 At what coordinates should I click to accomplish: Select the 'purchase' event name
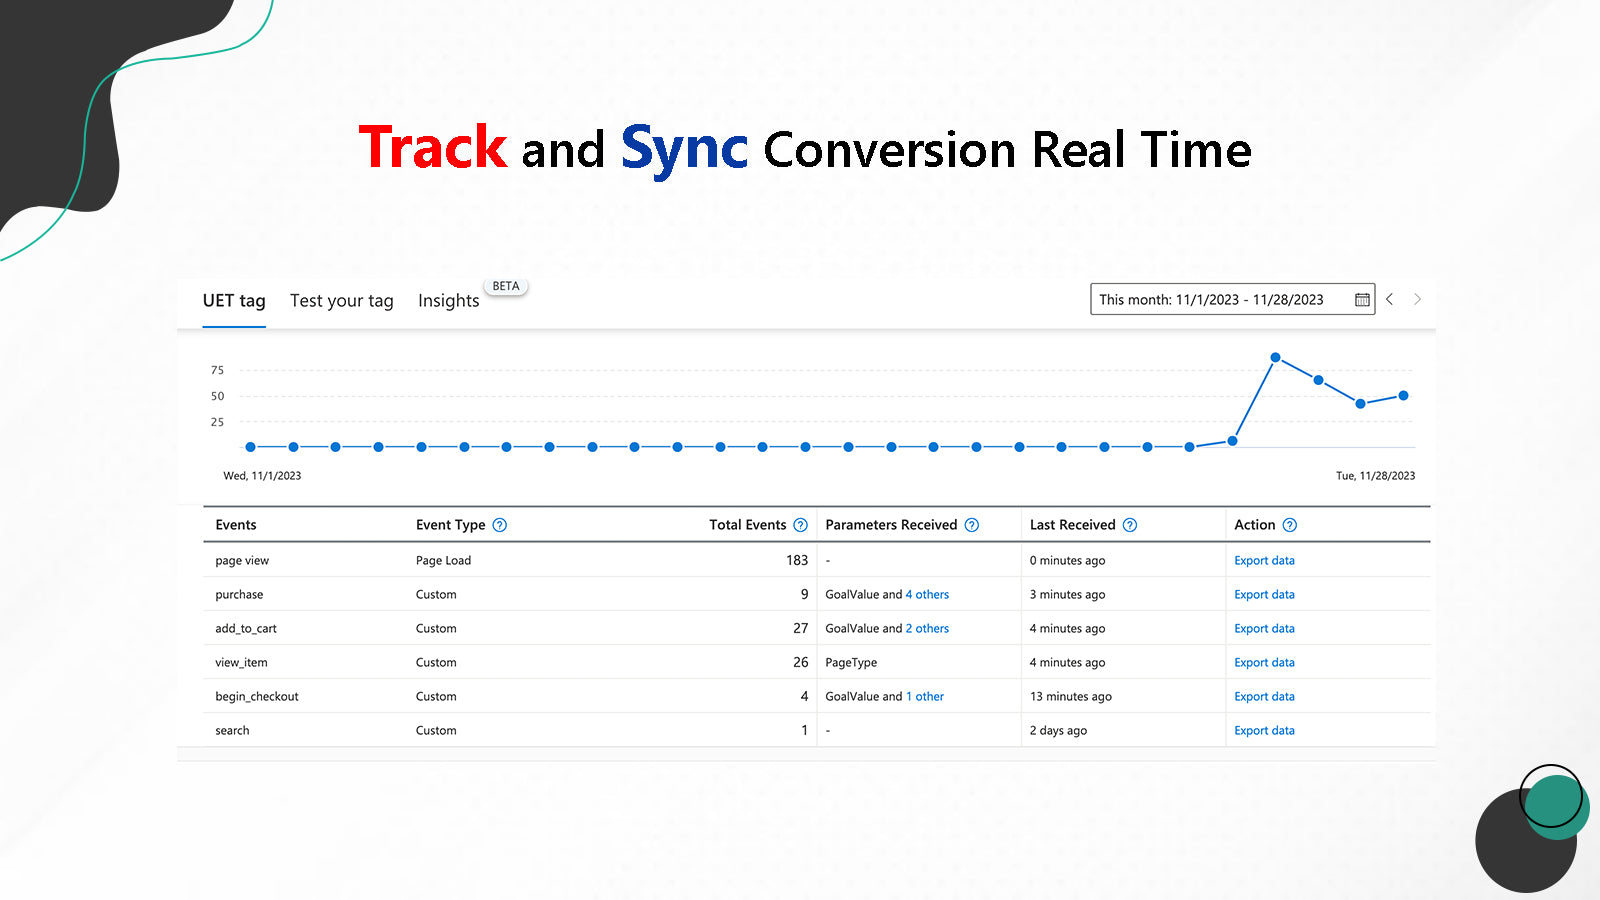pos(239,595)
